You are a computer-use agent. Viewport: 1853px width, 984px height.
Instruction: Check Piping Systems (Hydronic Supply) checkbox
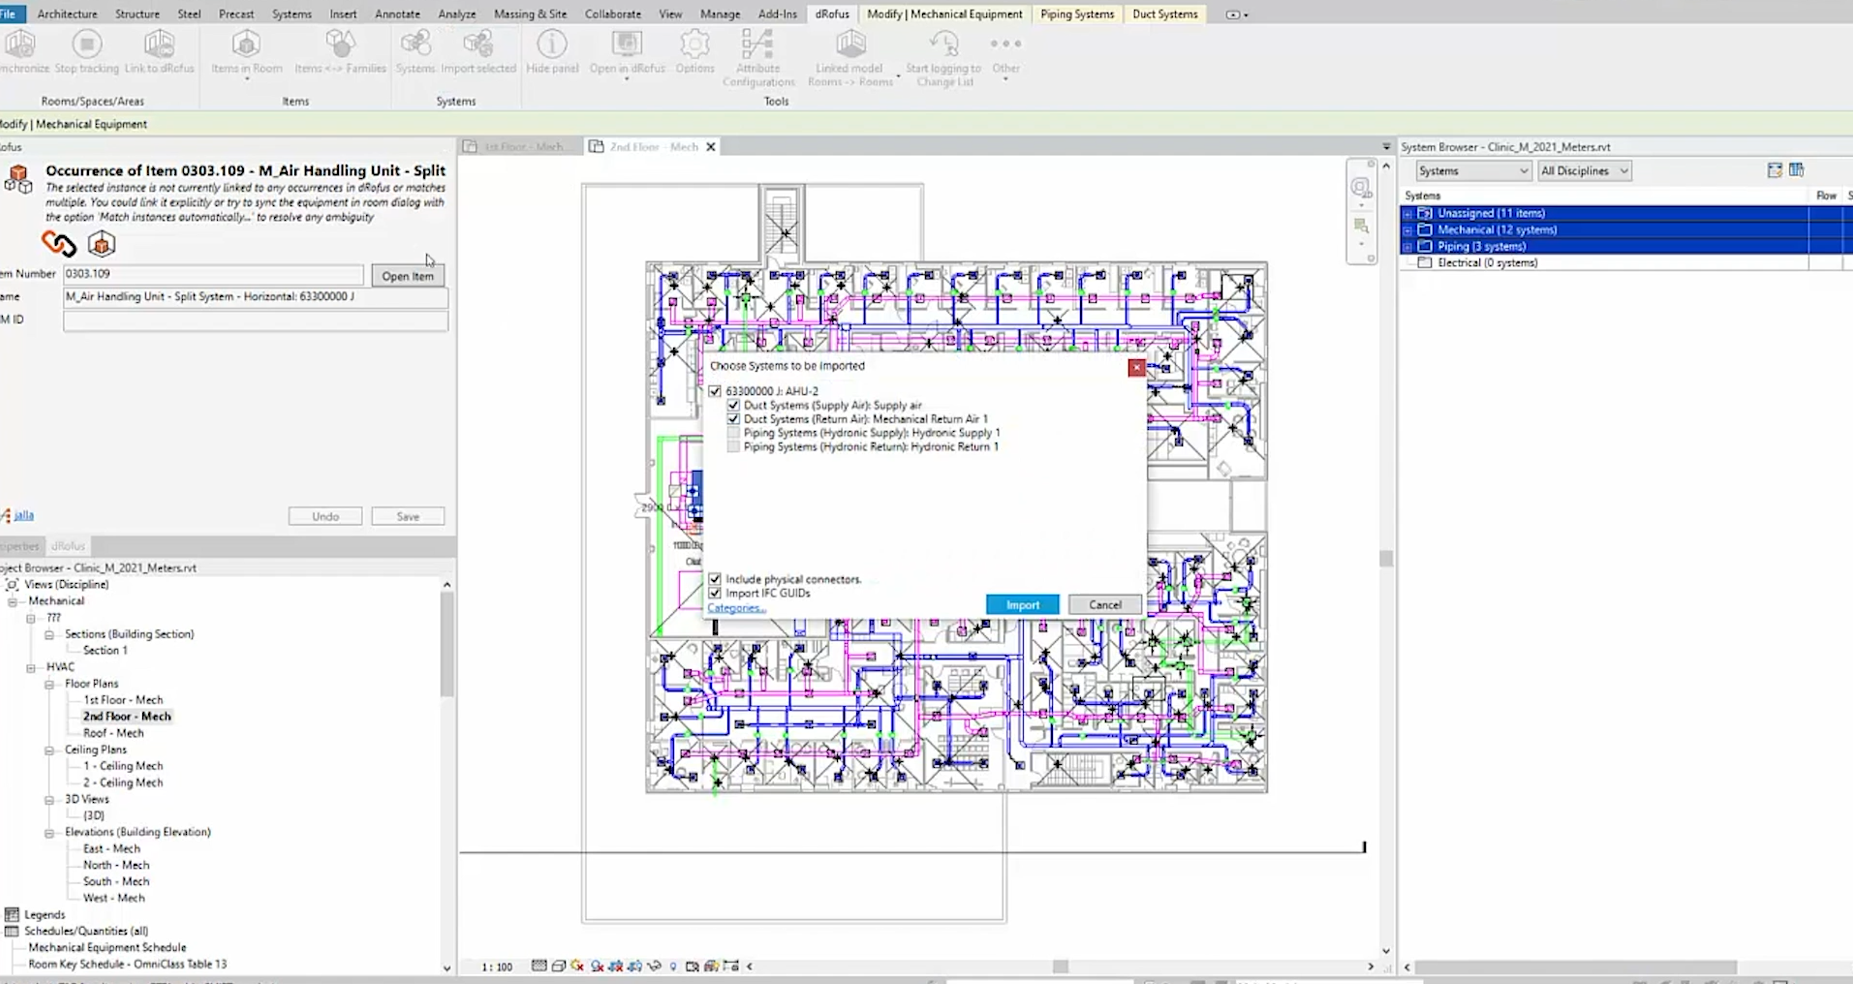pos(733,433)
